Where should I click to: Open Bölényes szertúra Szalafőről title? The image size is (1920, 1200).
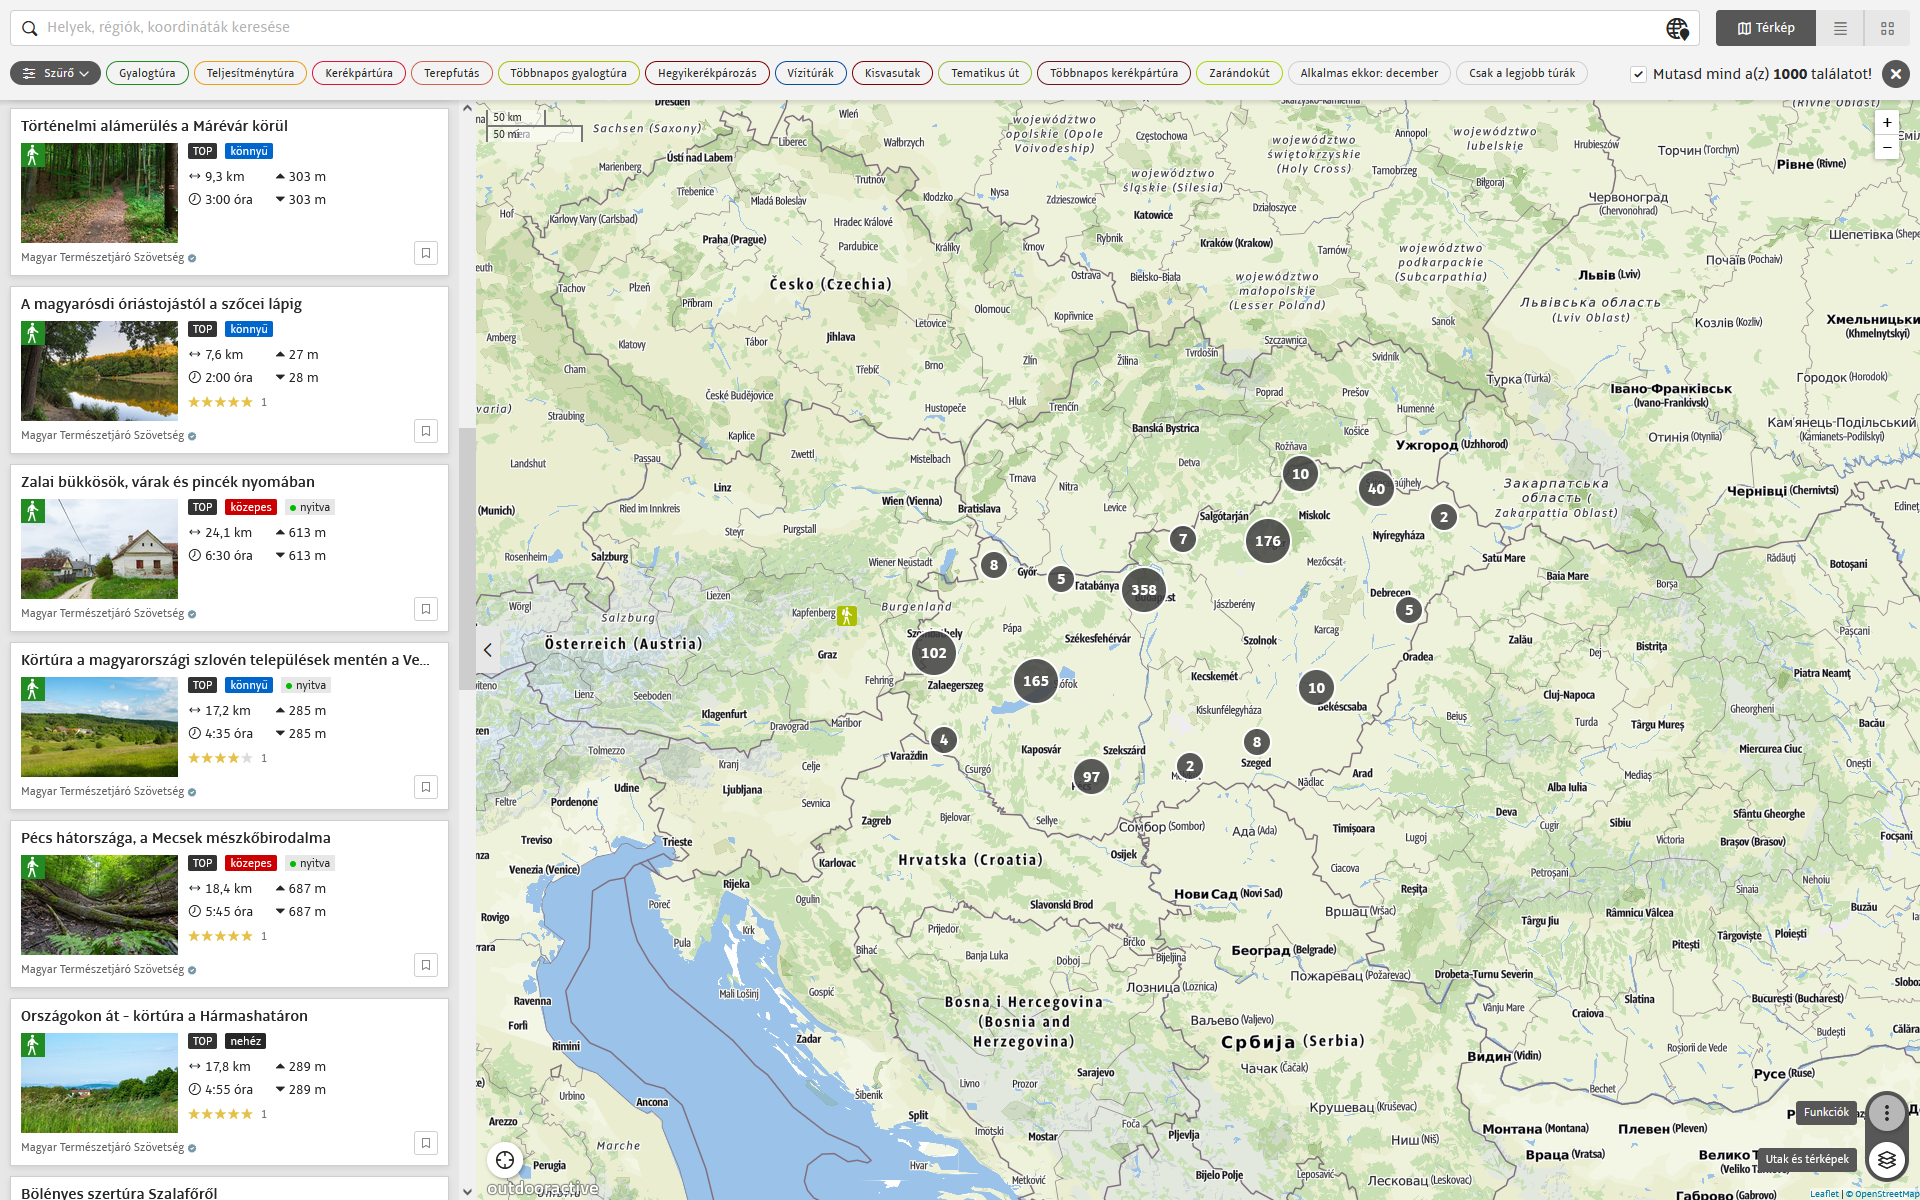click(119, 1193)
